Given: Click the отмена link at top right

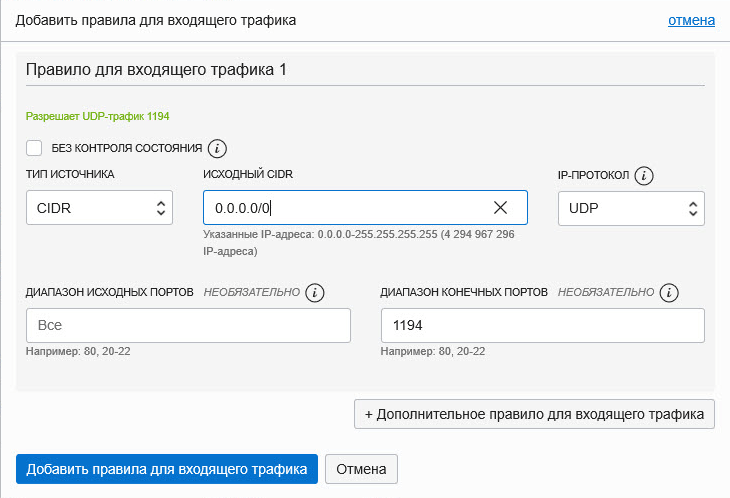Looking at the screenshot, I should (691, 20).
